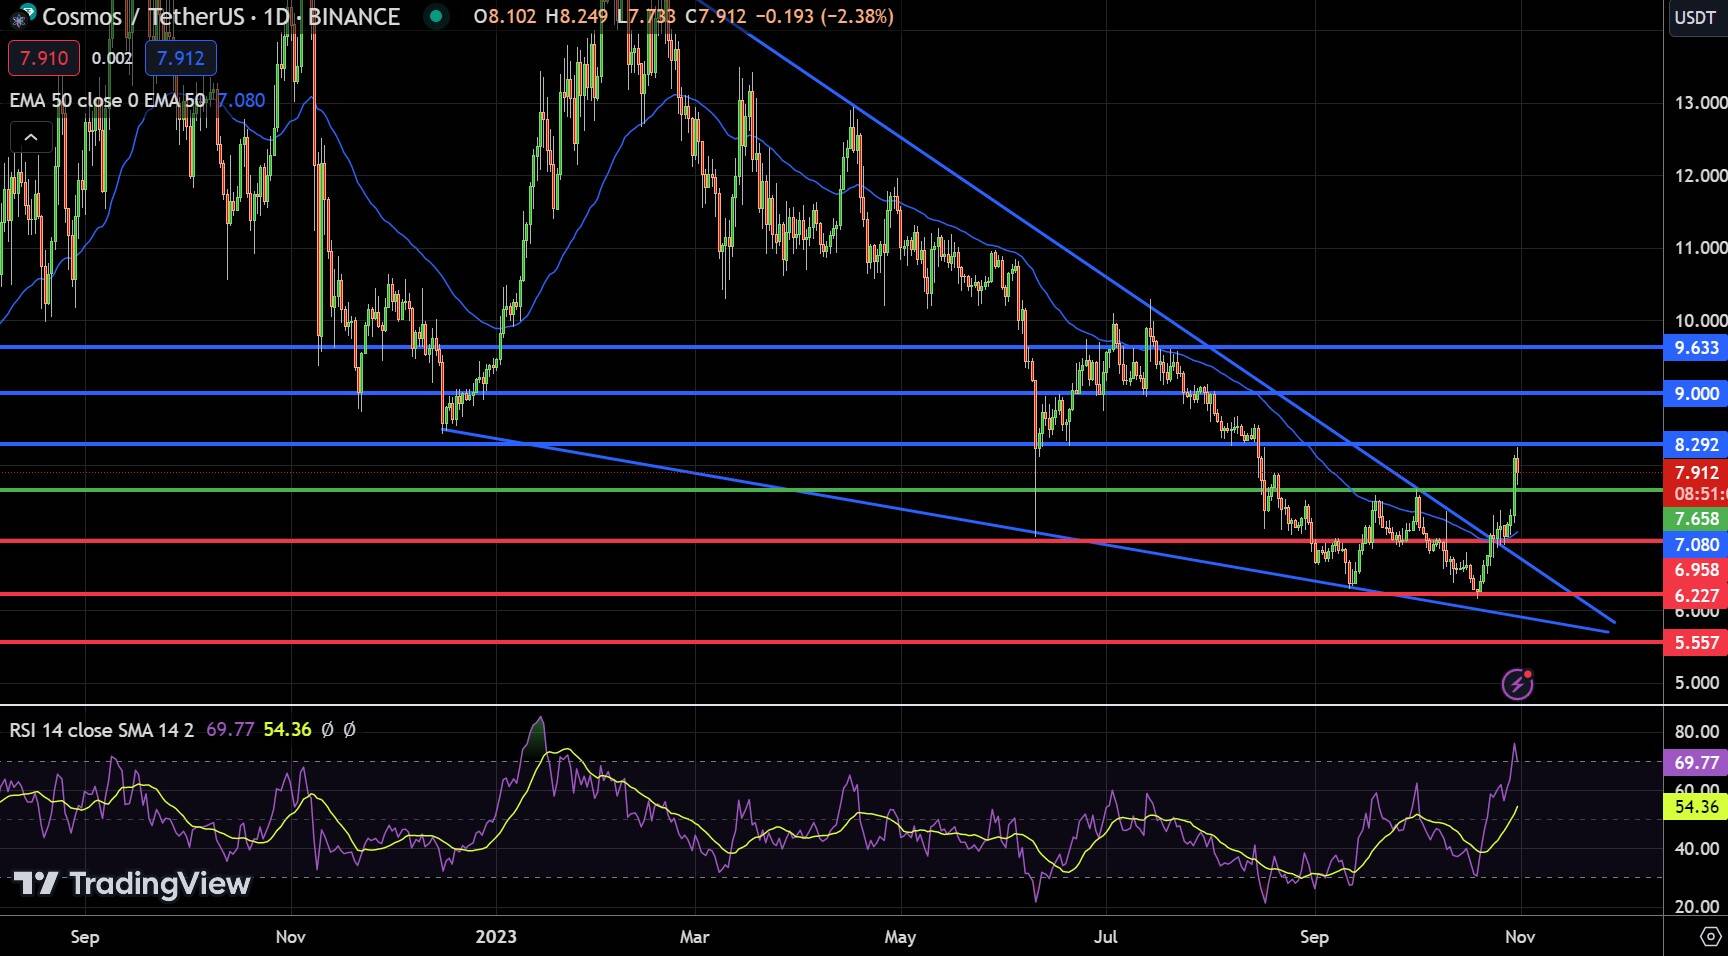The height and width of the screenshot is (956, 1728).
Task: Click the green 7.658 price label
Action: coord(1696,519)
